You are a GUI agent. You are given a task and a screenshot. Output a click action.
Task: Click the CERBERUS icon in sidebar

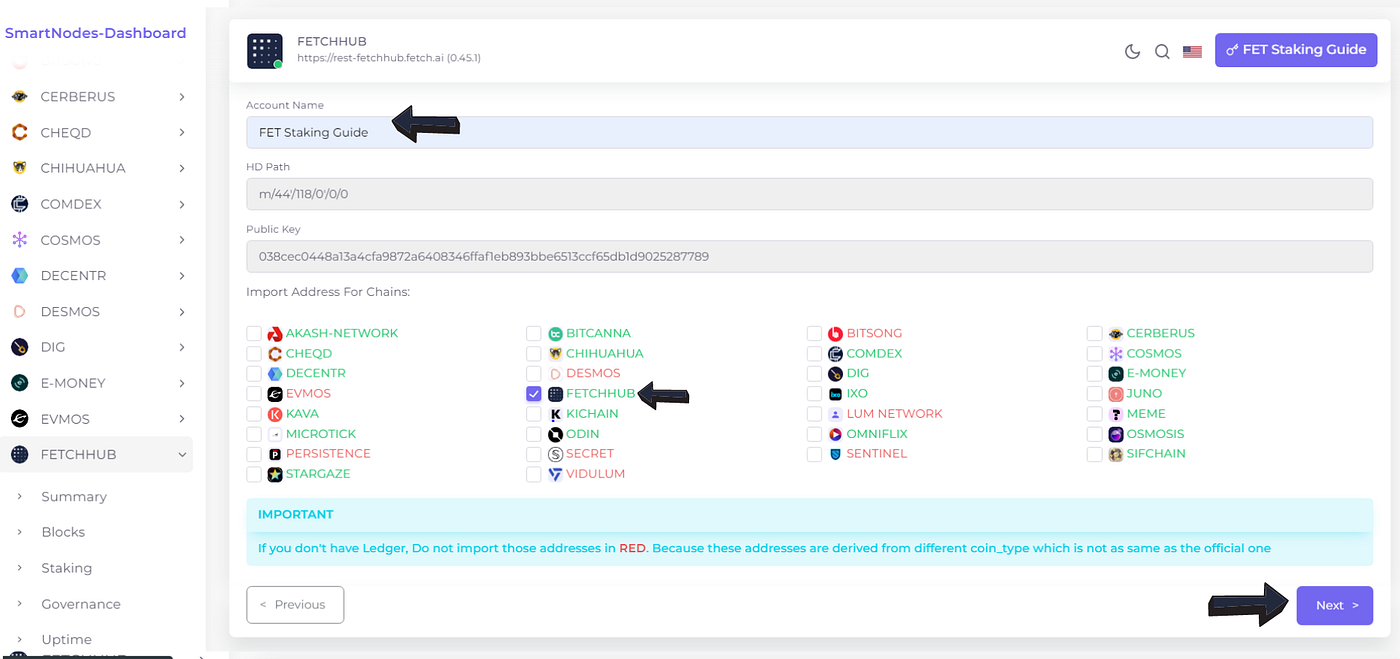point(19,97)
